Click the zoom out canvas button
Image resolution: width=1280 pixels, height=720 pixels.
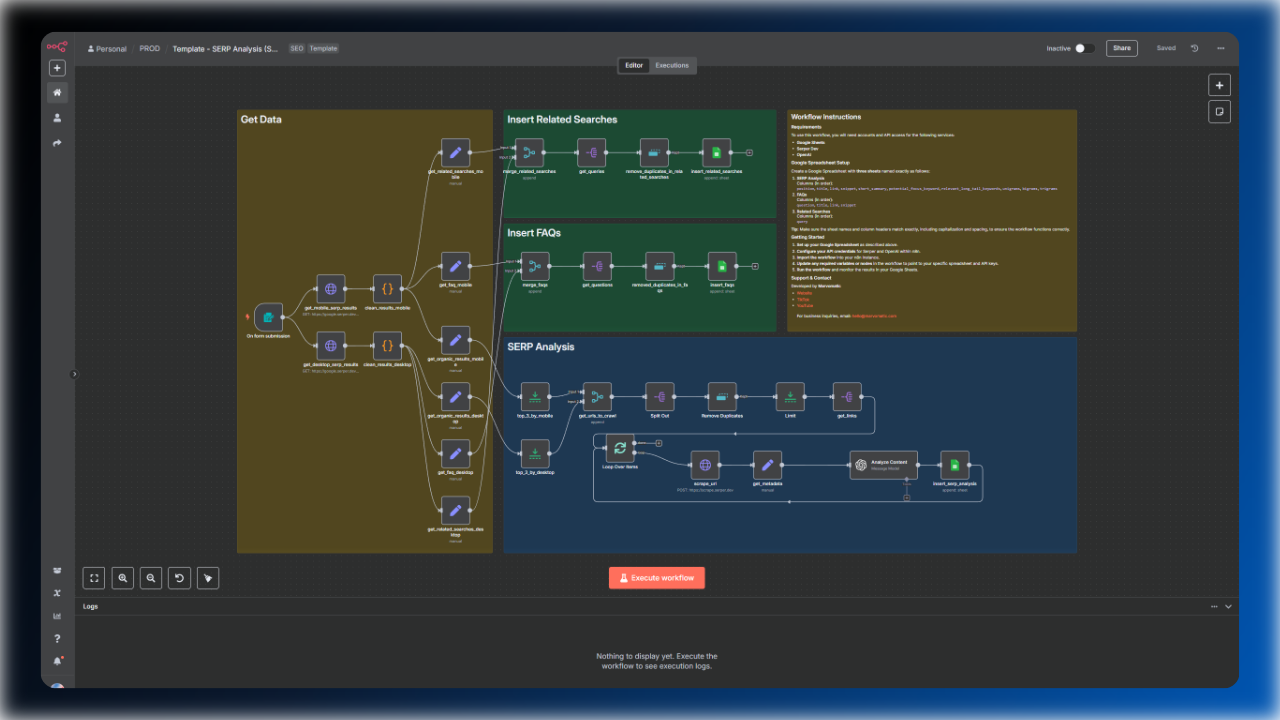151,577
